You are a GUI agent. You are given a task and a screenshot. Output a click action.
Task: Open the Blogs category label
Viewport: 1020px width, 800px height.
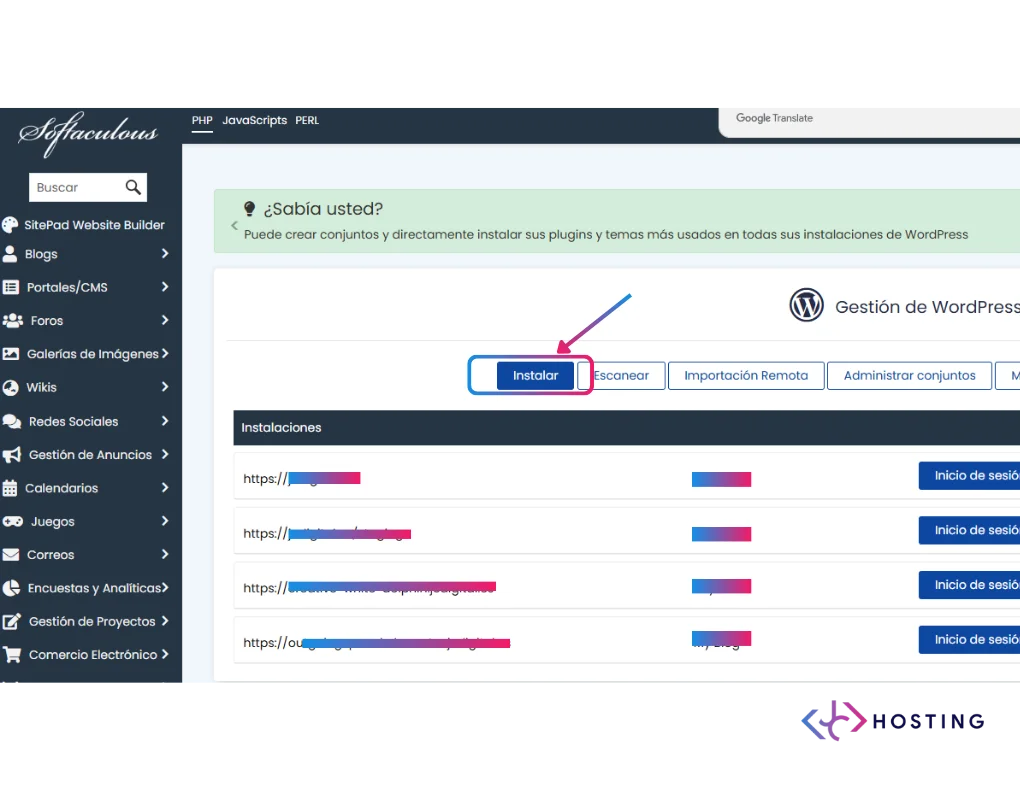(x=41, y=254)
